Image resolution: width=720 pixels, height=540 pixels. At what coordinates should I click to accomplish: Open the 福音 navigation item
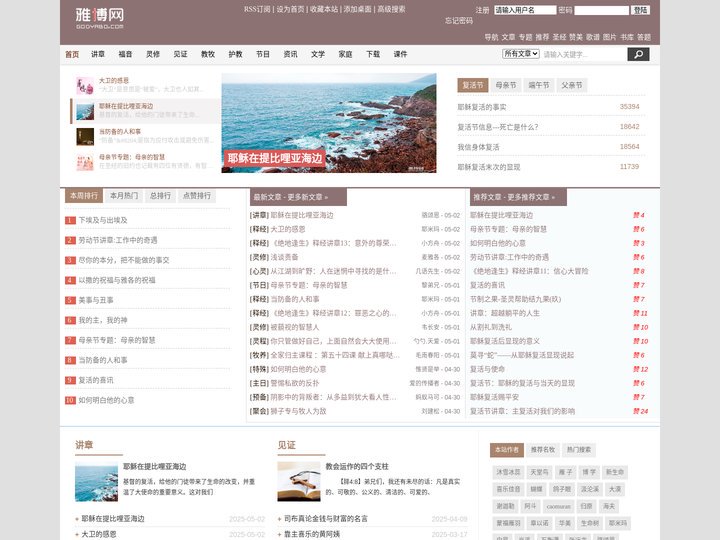(125, 54)
